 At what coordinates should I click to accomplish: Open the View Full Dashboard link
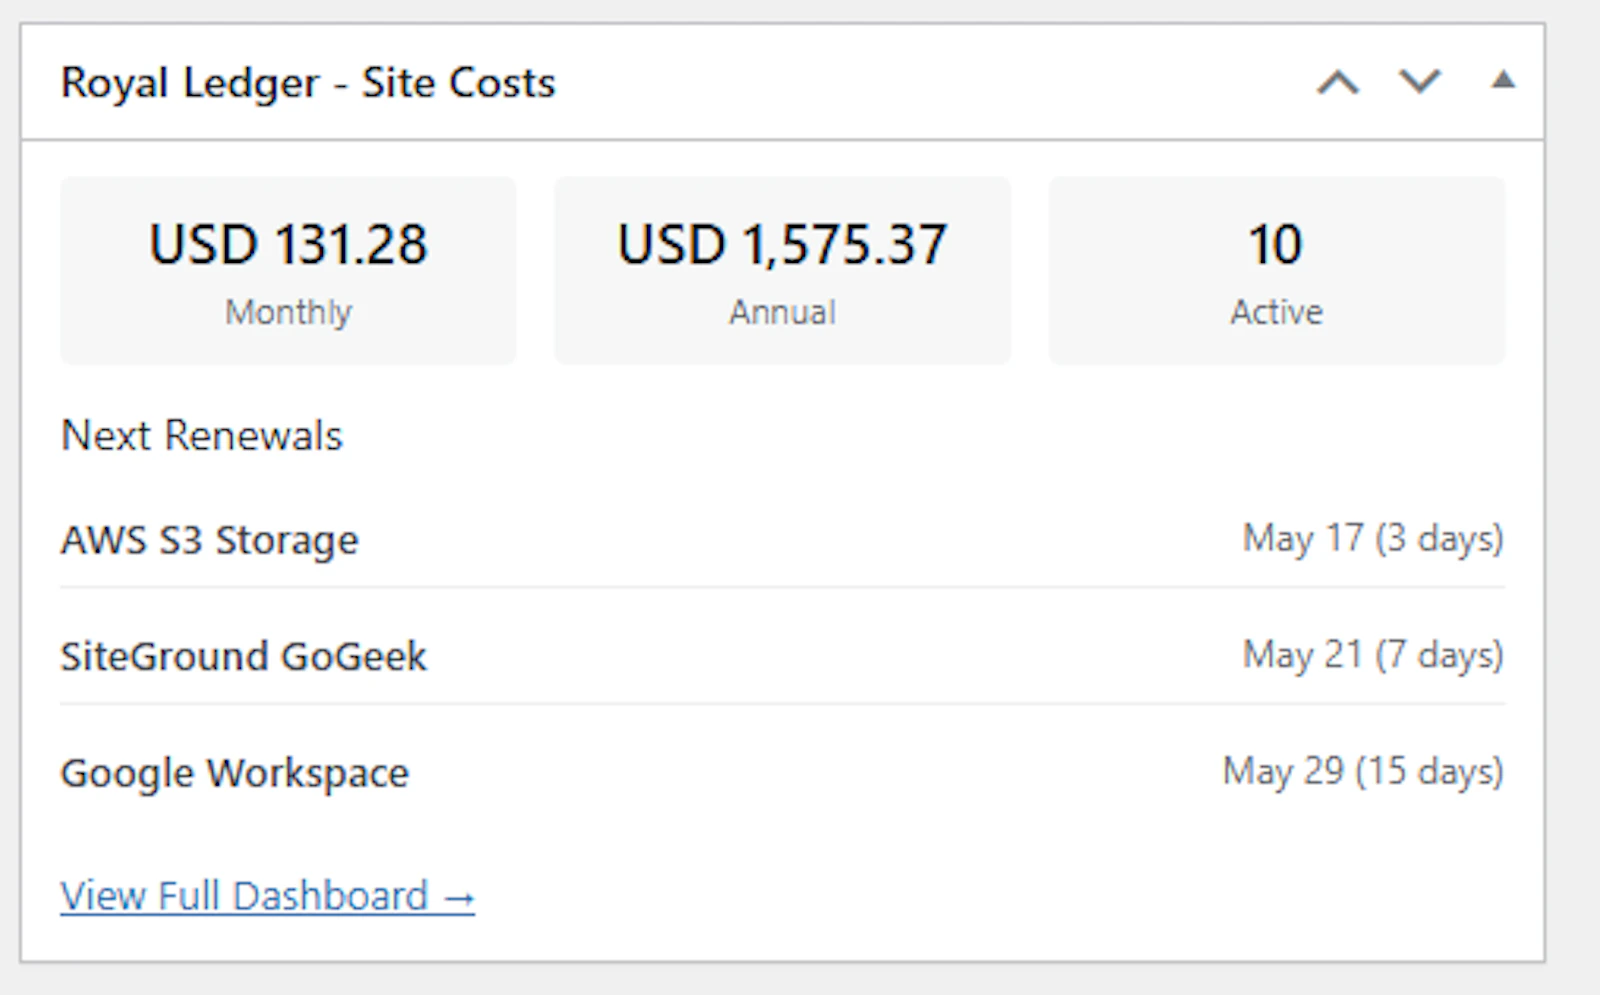pyautogui.click(x=267, y=895)
